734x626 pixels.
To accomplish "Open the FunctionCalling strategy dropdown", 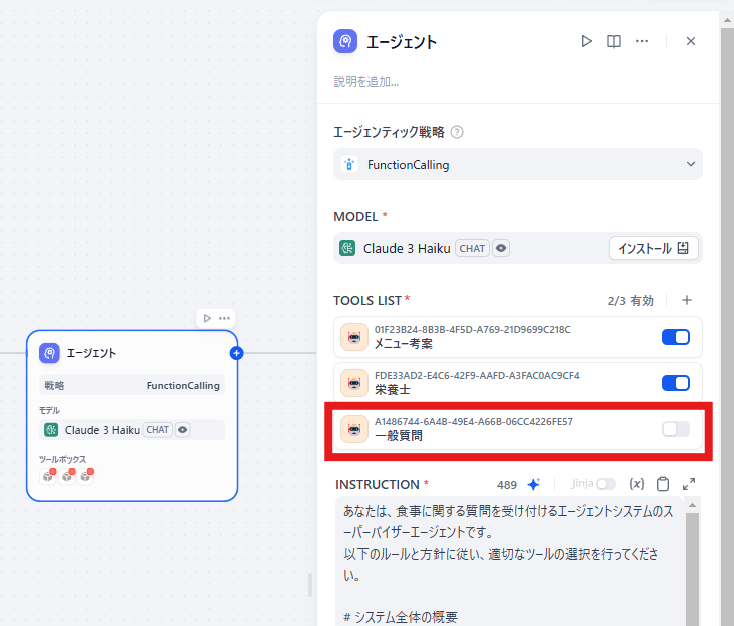I will point(517,164).
